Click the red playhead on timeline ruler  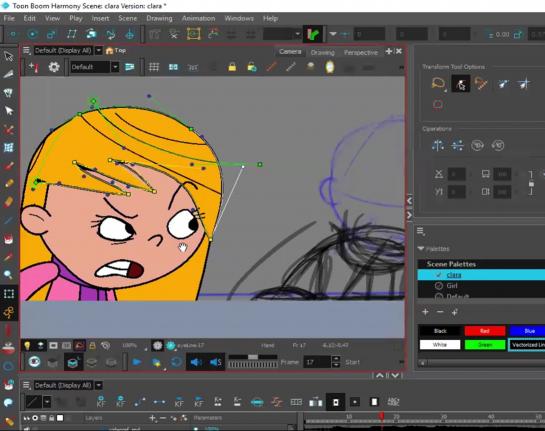381,416
